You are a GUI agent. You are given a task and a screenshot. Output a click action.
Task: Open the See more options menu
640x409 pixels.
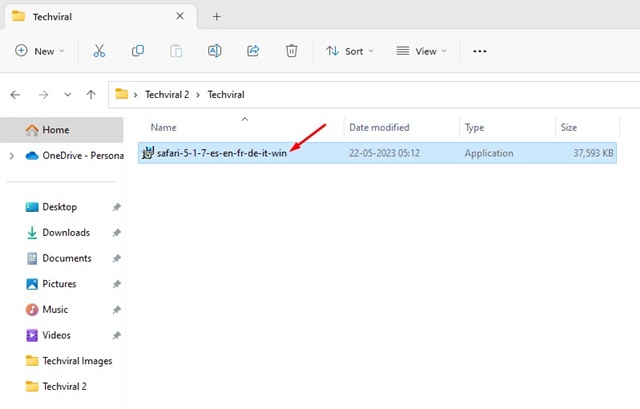(479, 51)
